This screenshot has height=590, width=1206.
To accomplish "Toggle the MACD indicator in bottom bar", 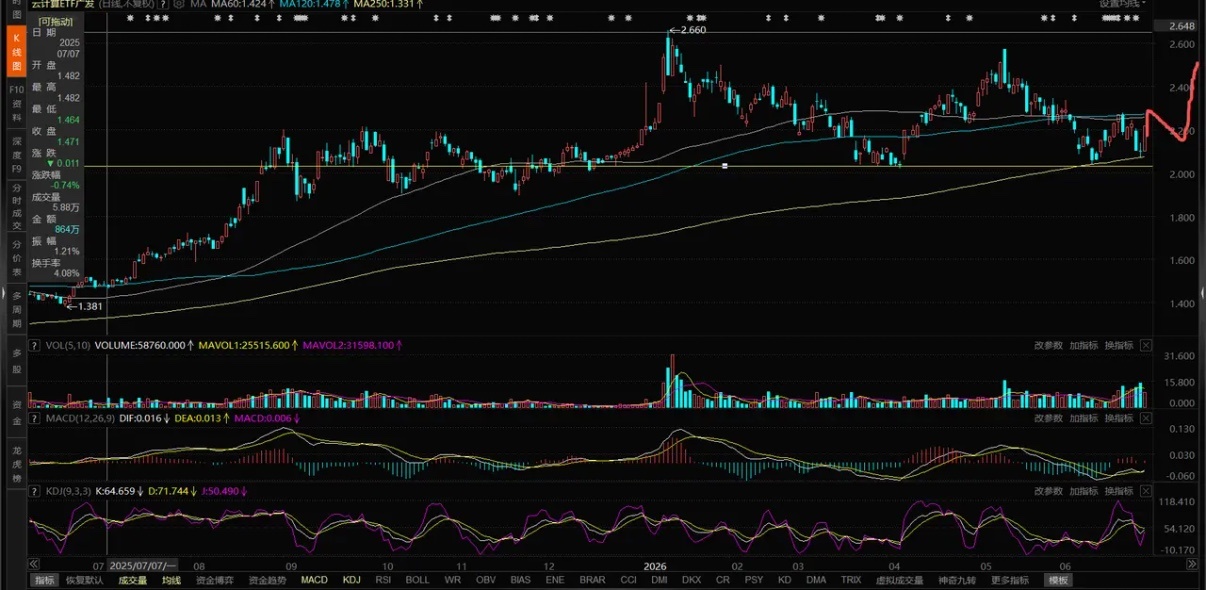I will pyautogui.click(x=314, y=580).
